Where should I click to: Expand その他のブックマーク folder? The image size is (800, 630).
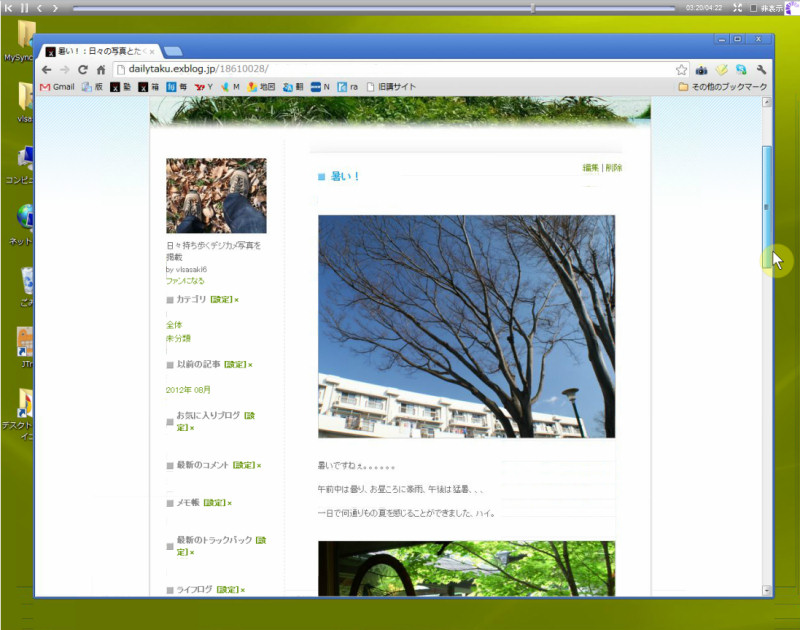coord(723,87)
